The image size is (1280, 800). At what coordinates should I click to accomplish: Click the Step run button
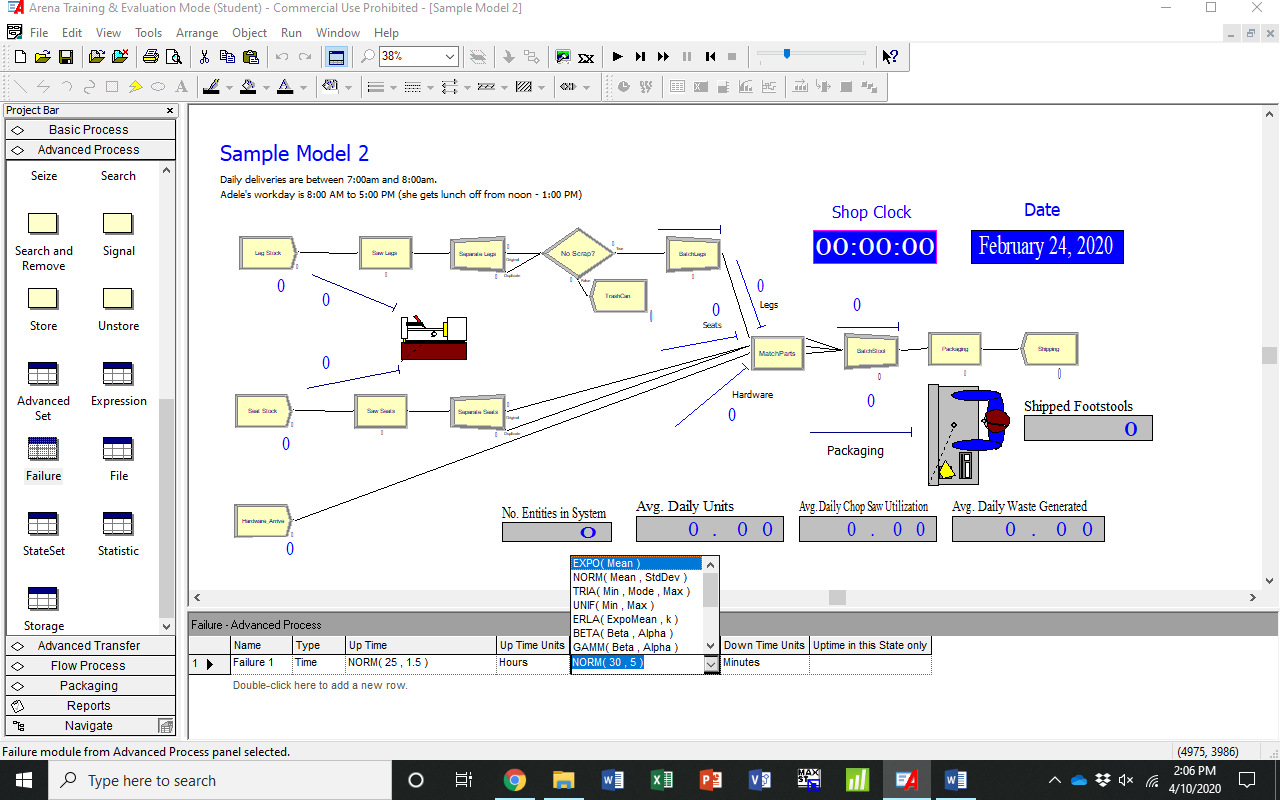[x=640, y=57]
